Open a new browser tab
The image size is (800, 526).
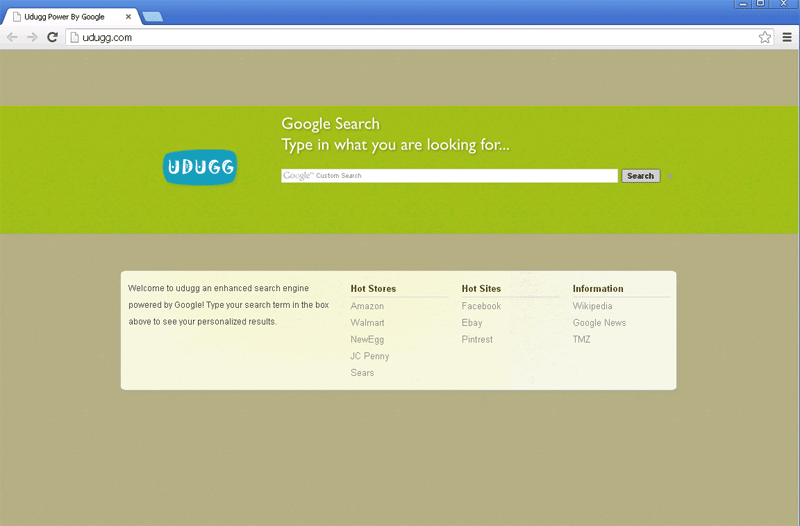click(x=153, y=17)
